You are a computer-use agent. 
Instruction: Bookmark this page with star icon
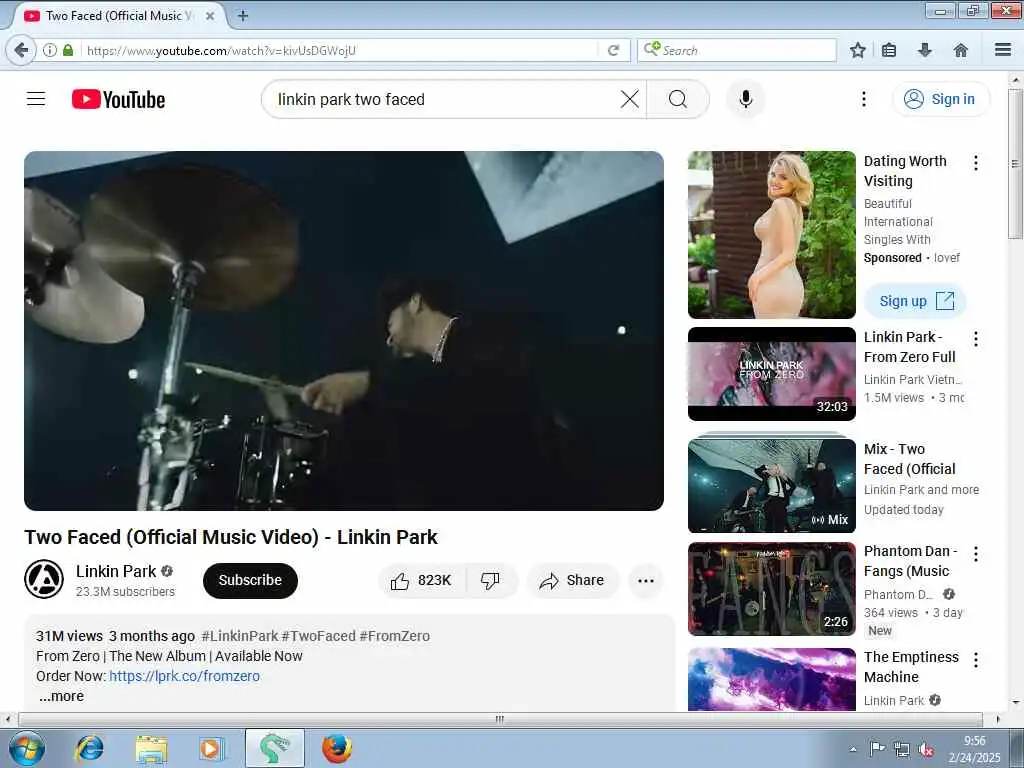pos(857,50)
